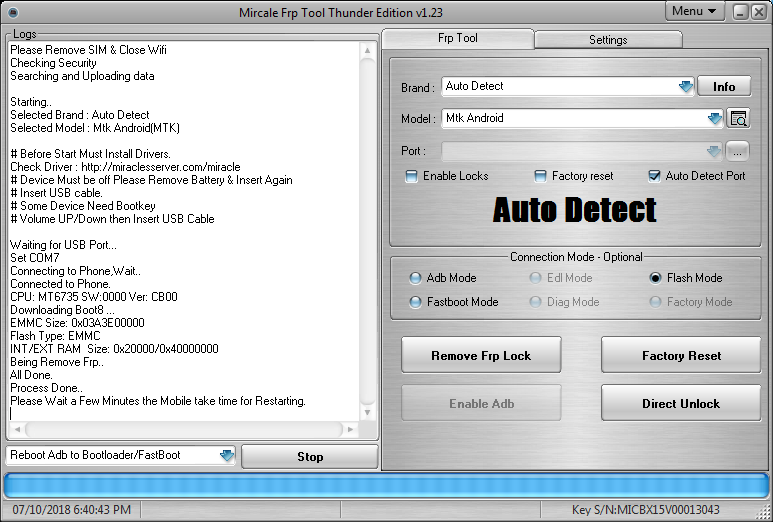Screen dimensions: 773x522
Task: Open the Model dropdown arrow
Action: (x=714, y=118)
